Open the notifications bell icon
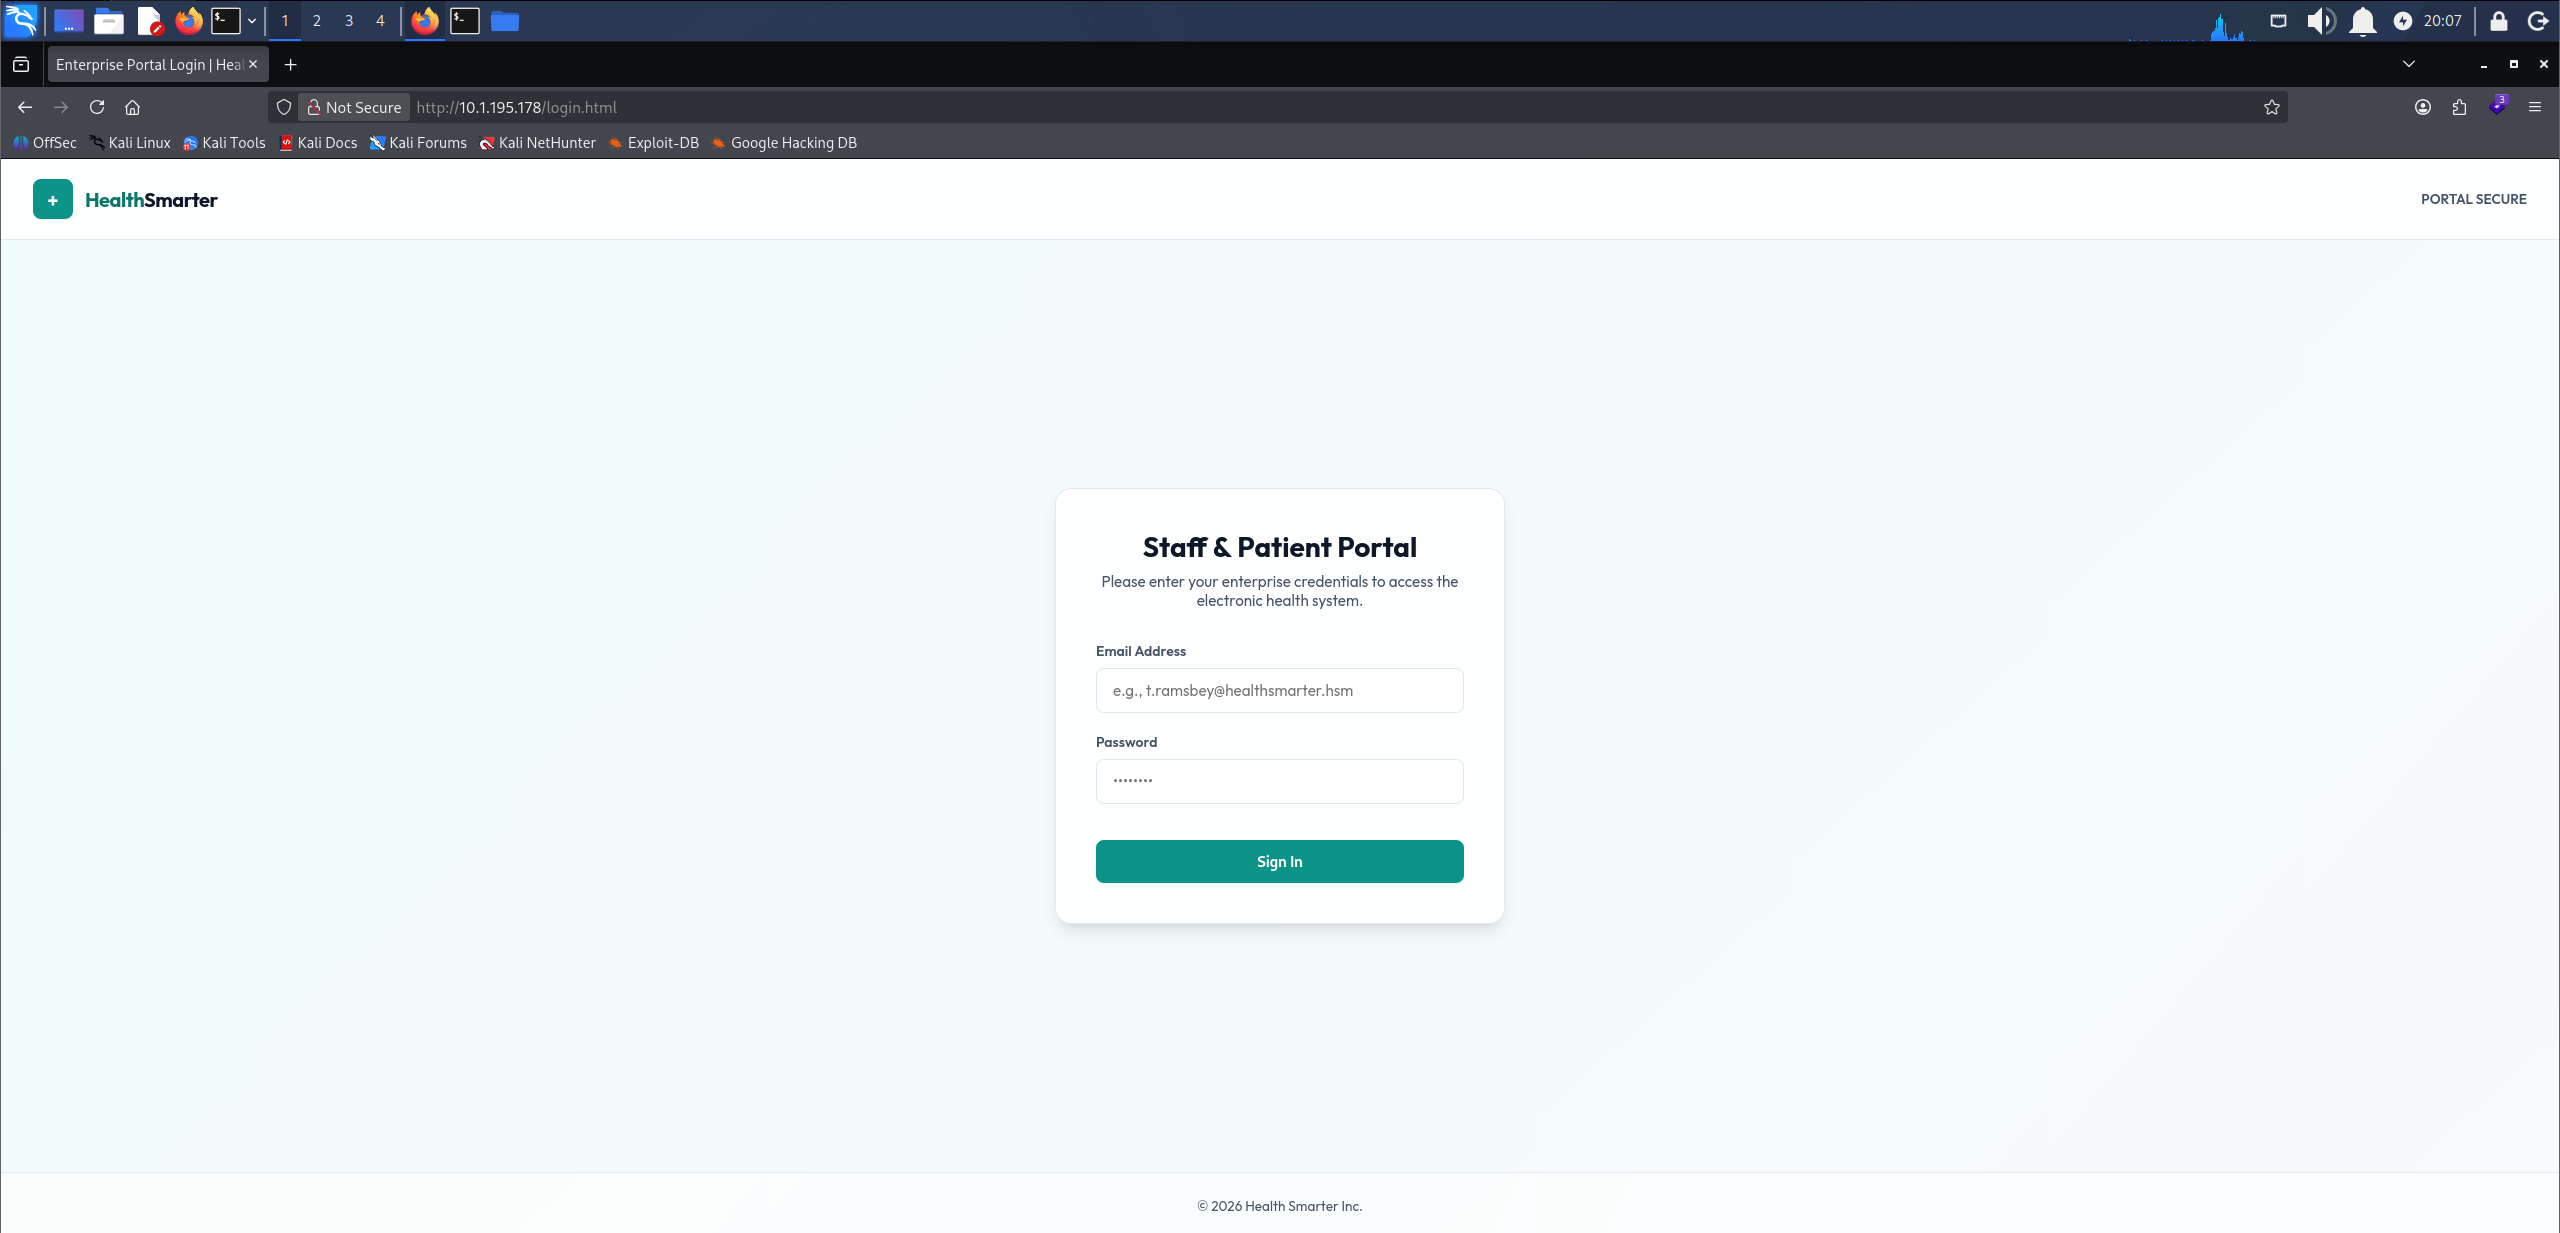The width and height of the screenshot is (2560, 1233). [2362, 20]
